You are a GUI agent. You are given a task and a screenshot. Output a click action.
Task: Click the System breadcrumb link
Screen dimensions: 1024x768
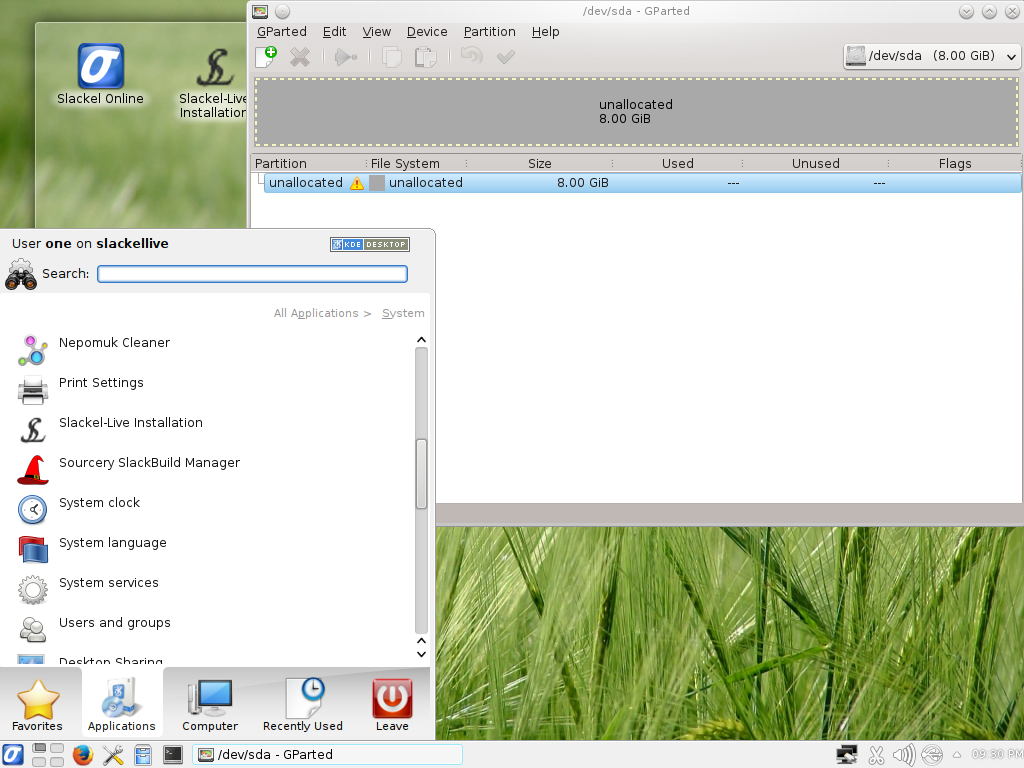403,313
